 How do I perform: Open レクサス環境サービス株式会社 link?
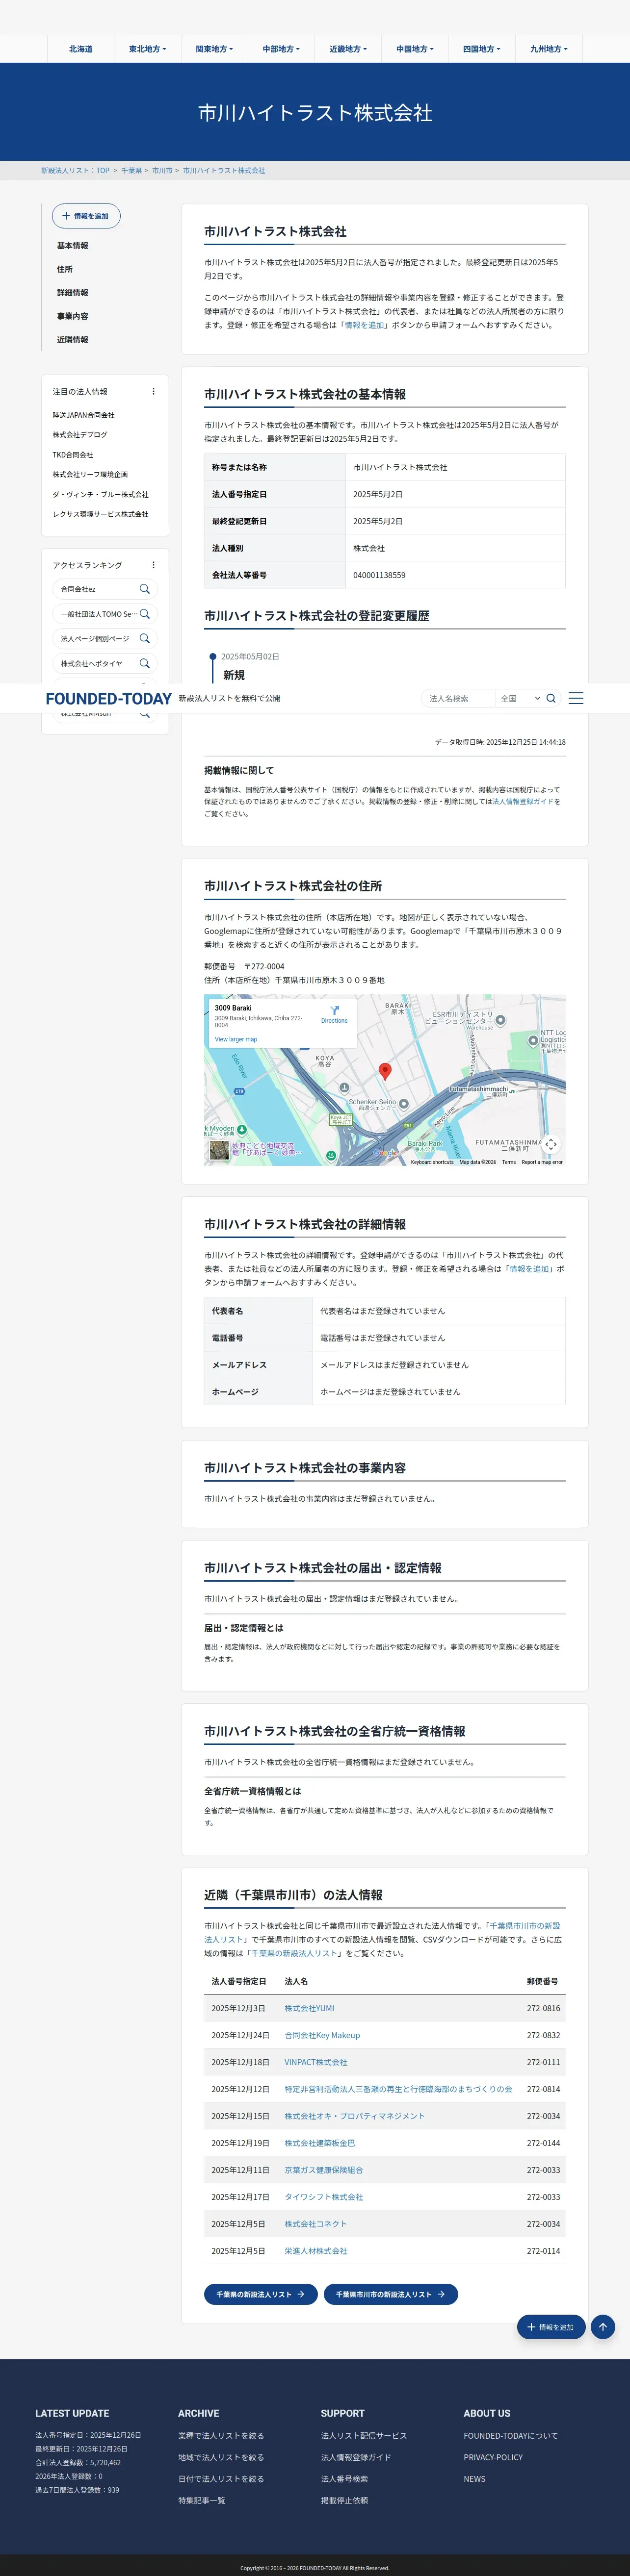101,514
